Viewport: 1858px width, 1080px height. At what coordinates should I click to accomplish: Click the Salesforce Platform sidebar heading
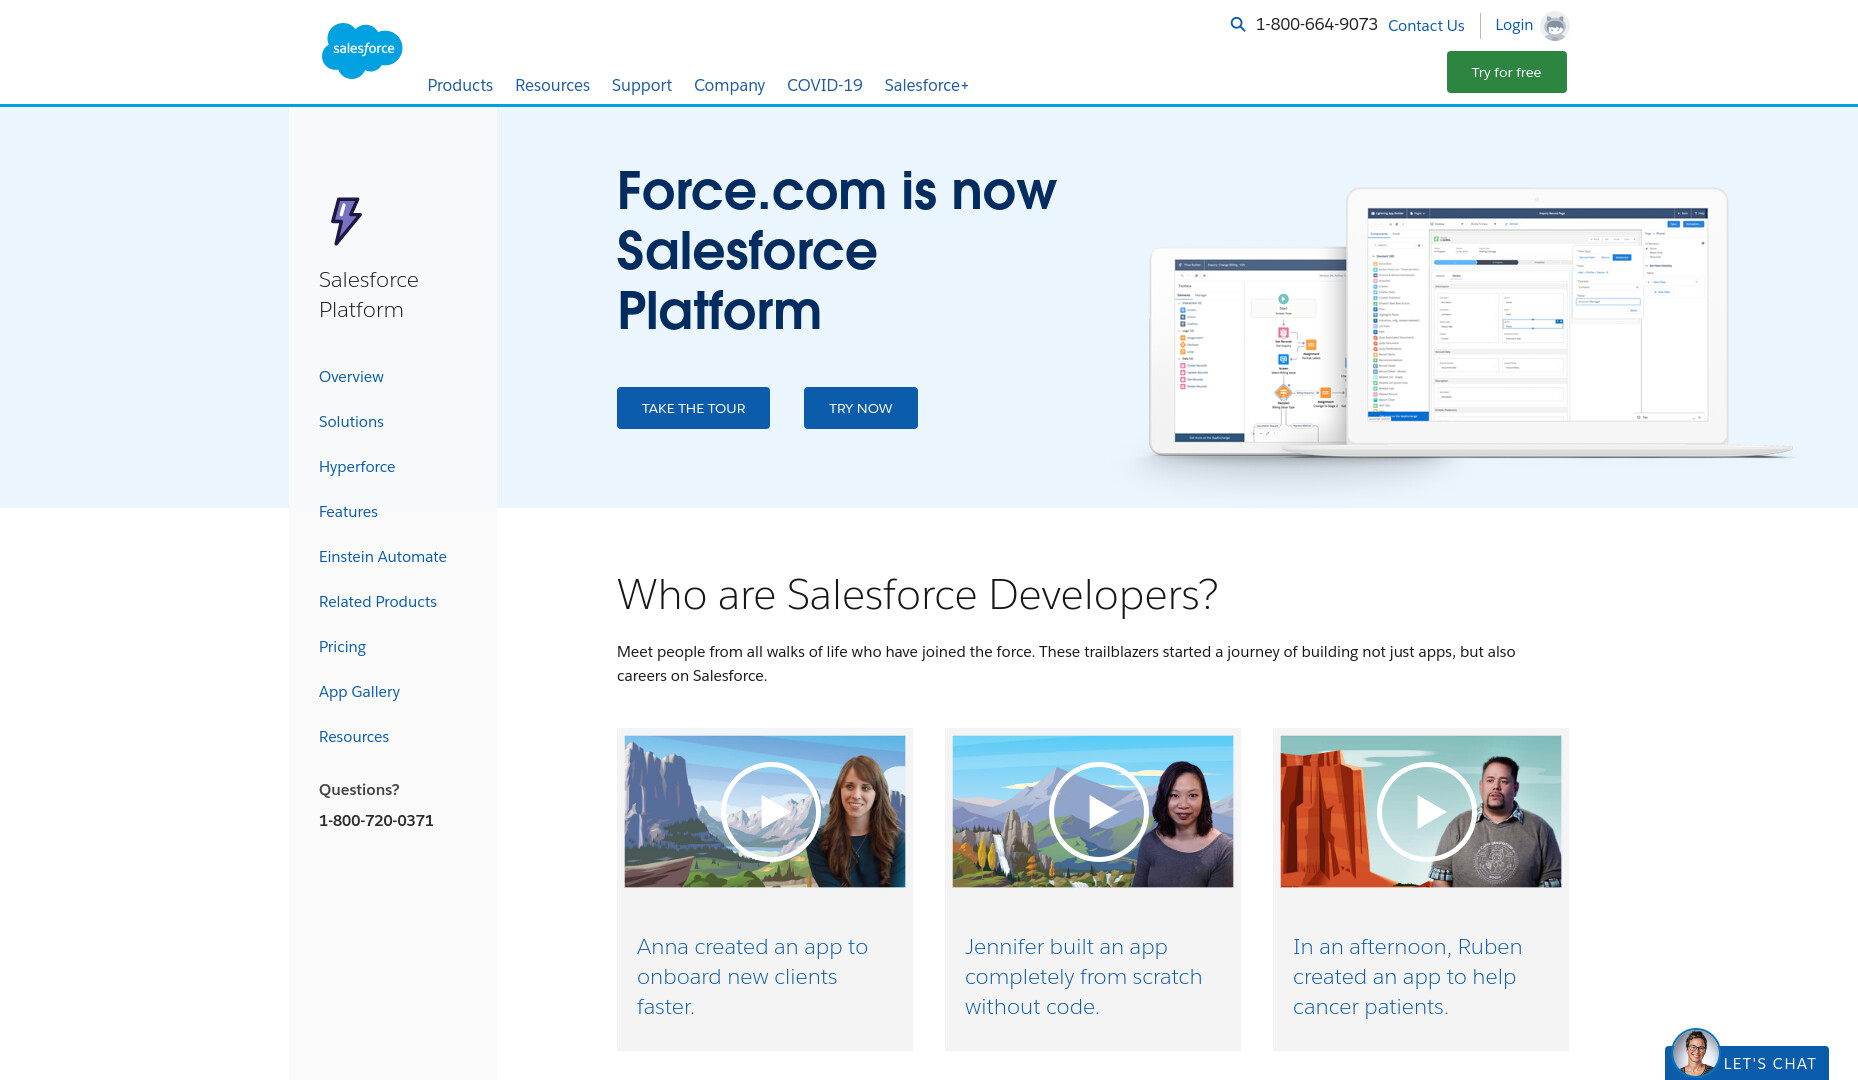point(369,295)
